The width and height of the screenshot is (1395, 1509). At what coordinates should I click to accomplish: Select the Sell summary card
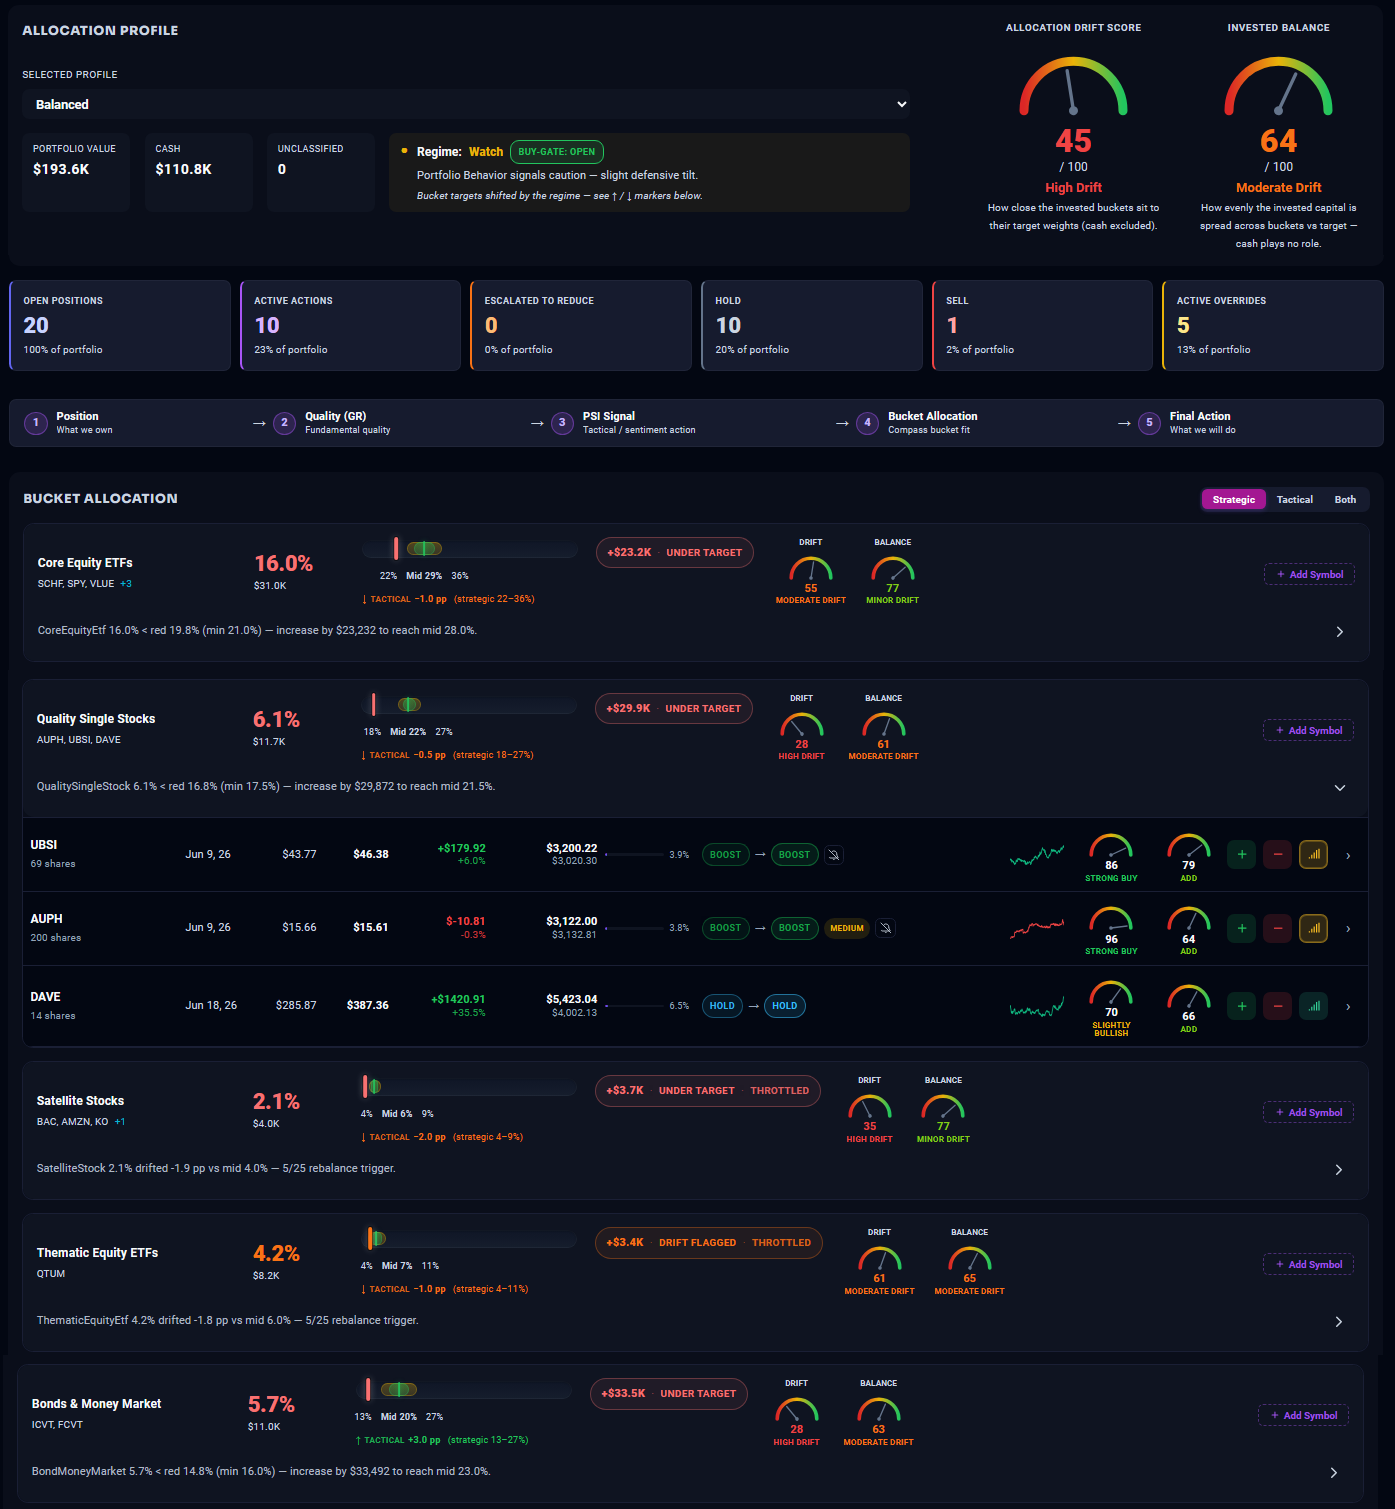pos(1042,325)
